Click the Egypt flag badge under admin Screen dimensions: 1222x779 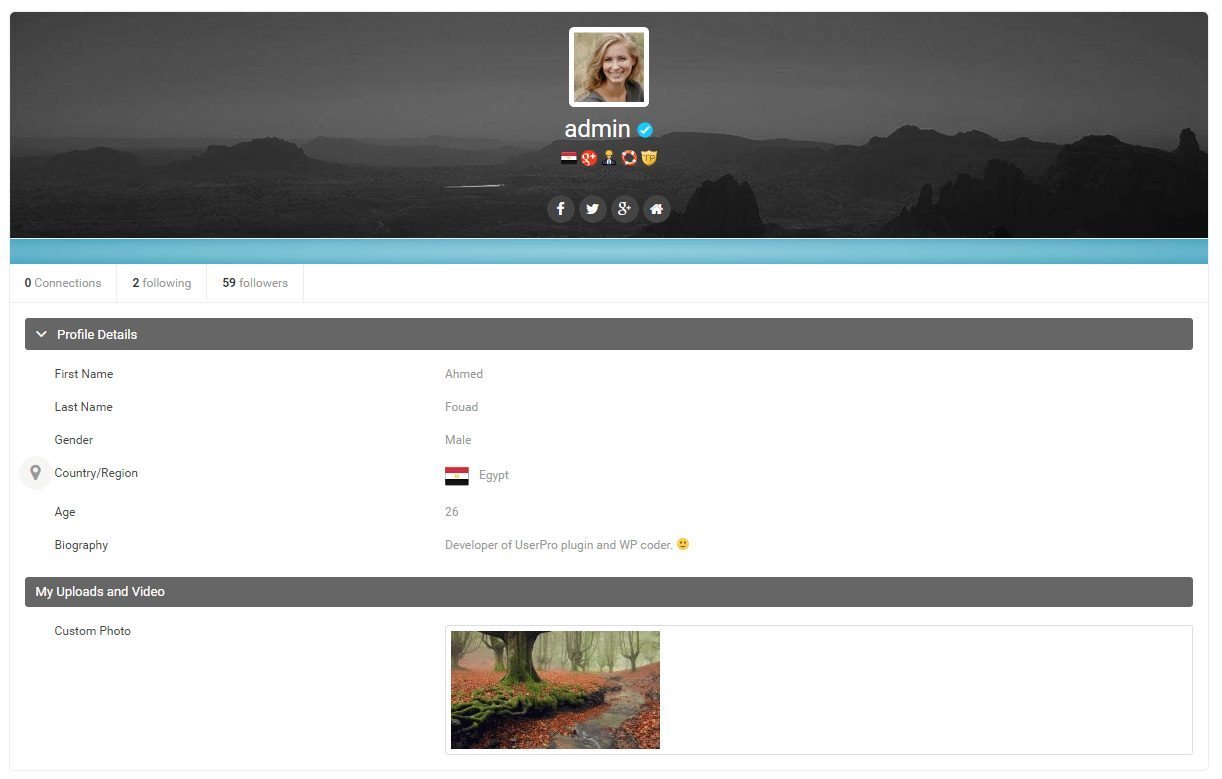click(568, 158)
